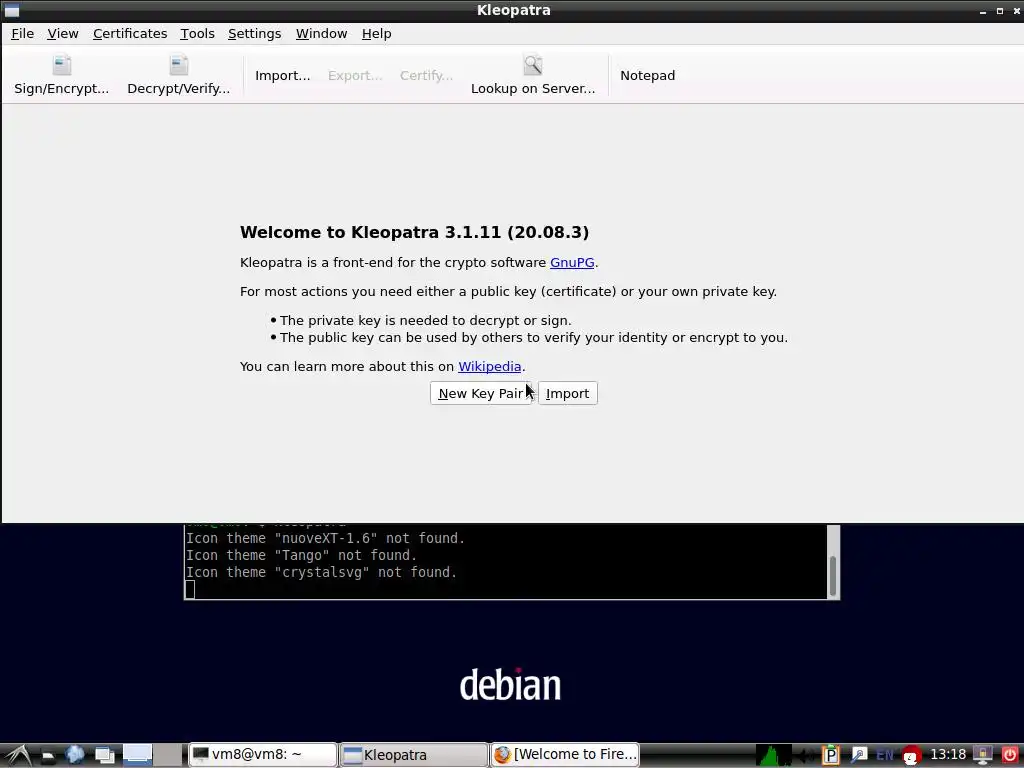Click the key search tray icon

click(x=859, y=755)
